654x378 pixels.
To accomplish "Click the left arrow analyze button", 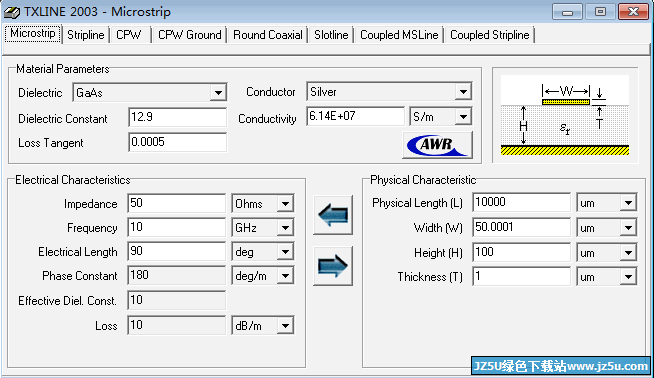I will [333, 215].
